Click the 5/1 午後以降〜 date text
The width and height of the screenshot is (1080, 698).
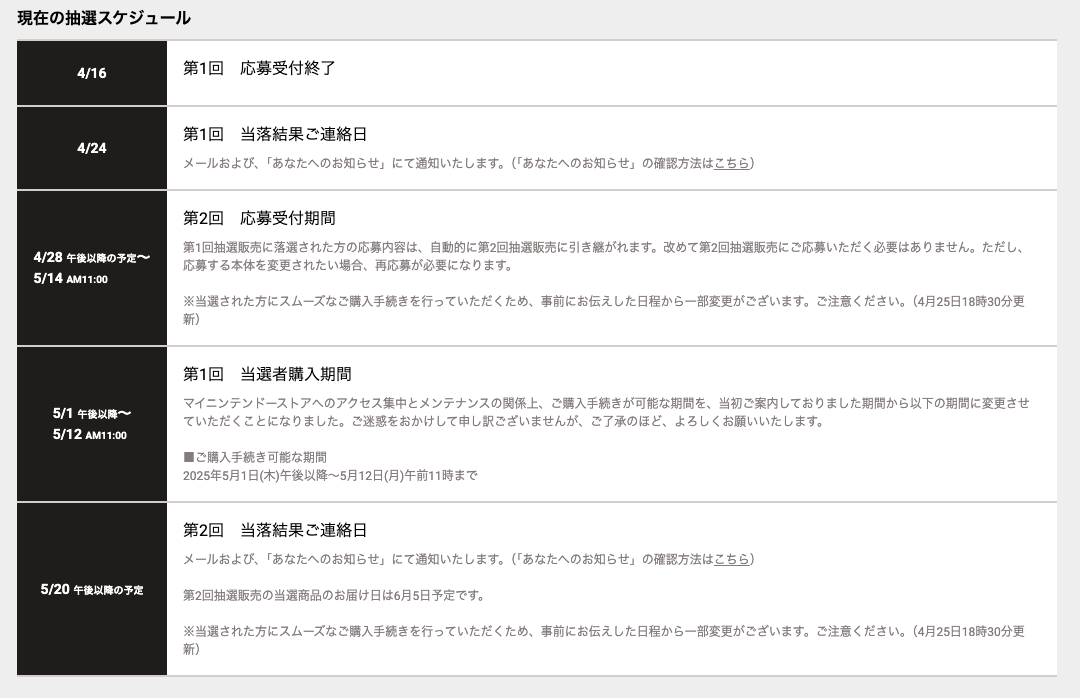92,413
